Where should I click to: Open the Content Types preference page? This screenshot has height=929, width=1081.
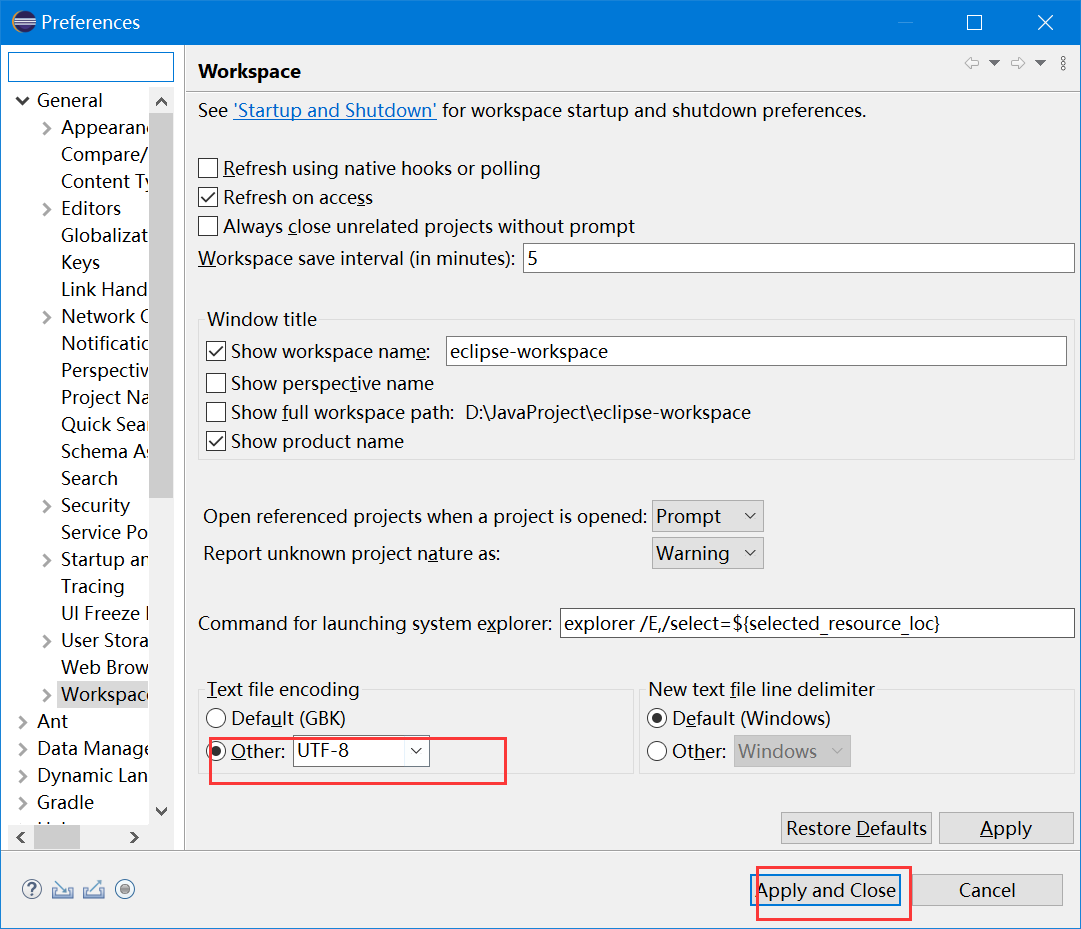[105, 181]
